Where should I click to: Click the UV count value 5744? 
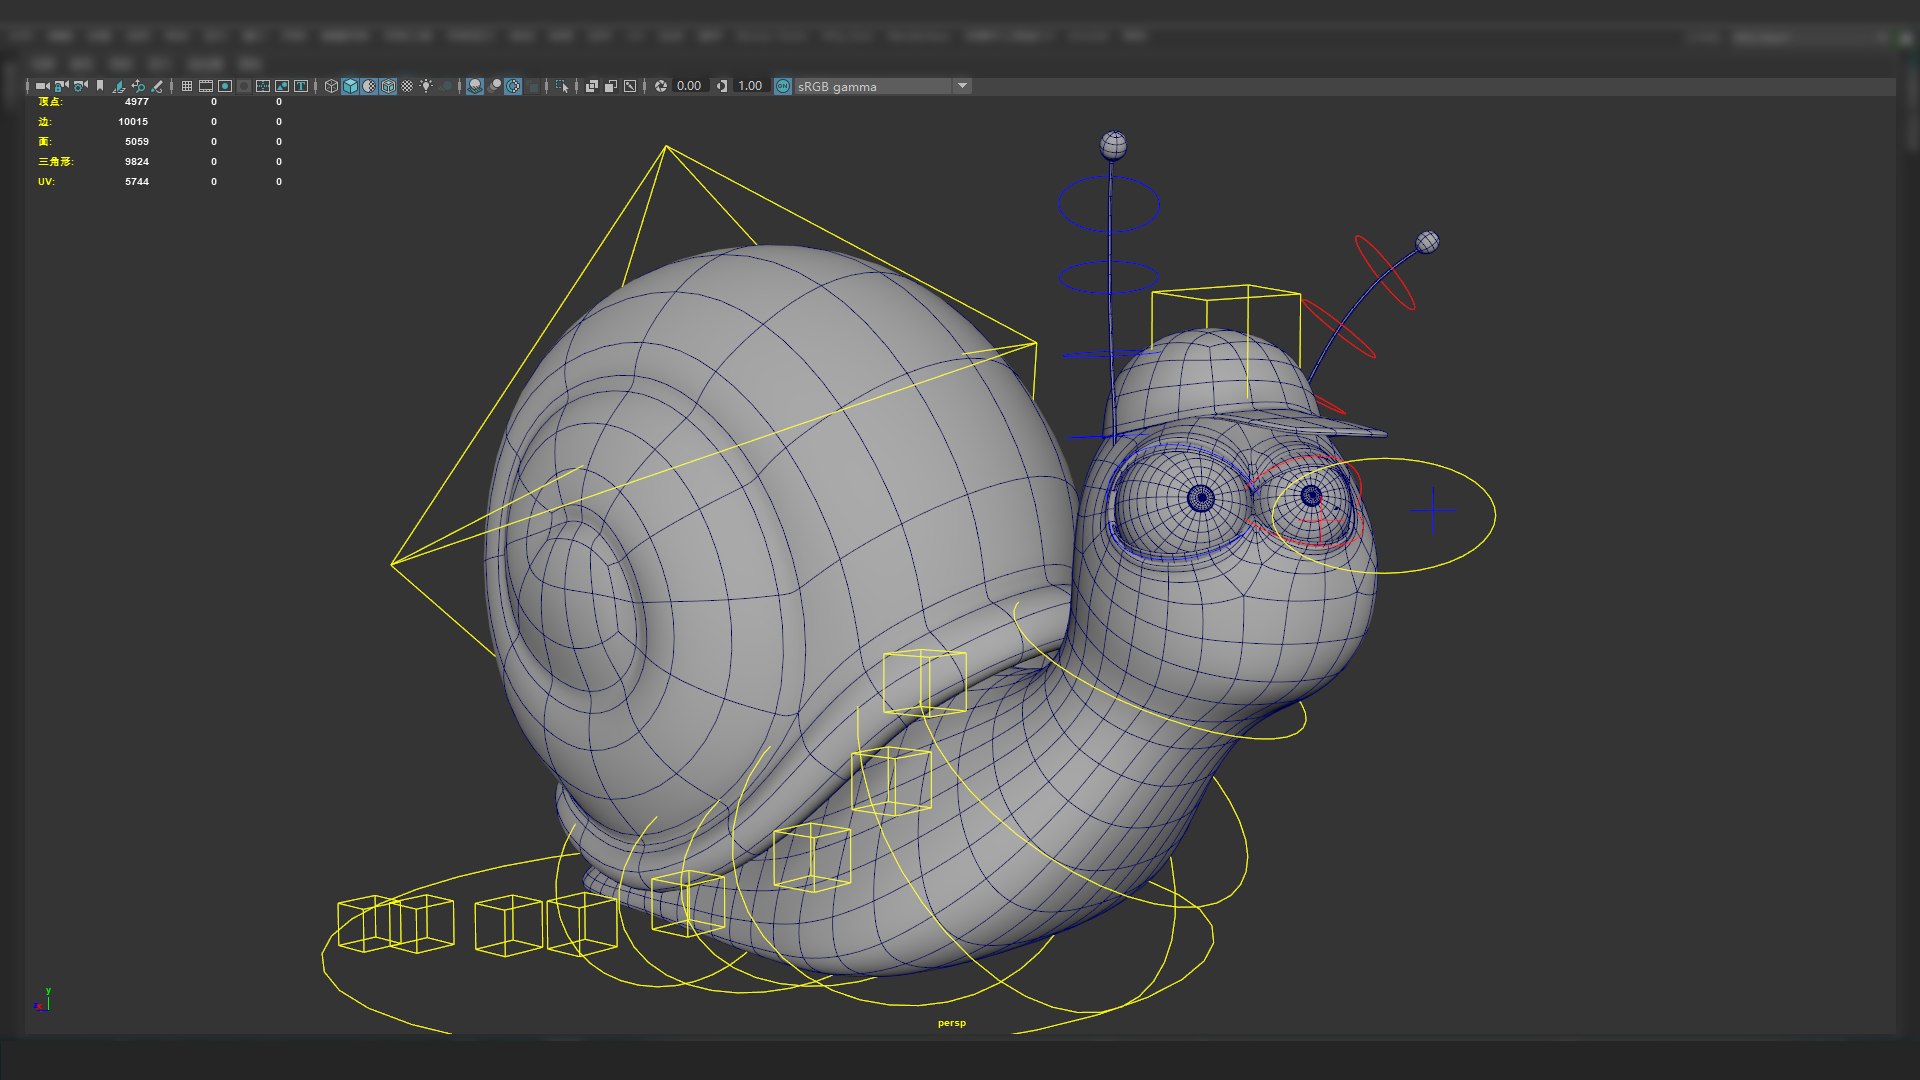137,182
